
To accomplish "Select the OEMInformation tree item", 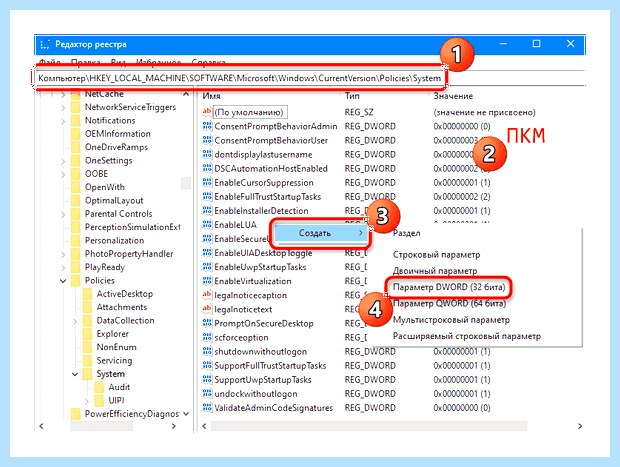I will pos(117,134).
